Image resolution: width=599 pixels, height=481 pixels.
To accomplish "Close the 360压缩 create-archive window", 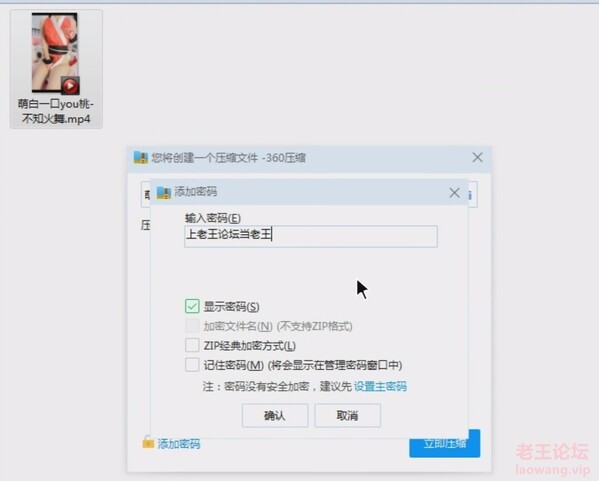I will tap(477, 157).
